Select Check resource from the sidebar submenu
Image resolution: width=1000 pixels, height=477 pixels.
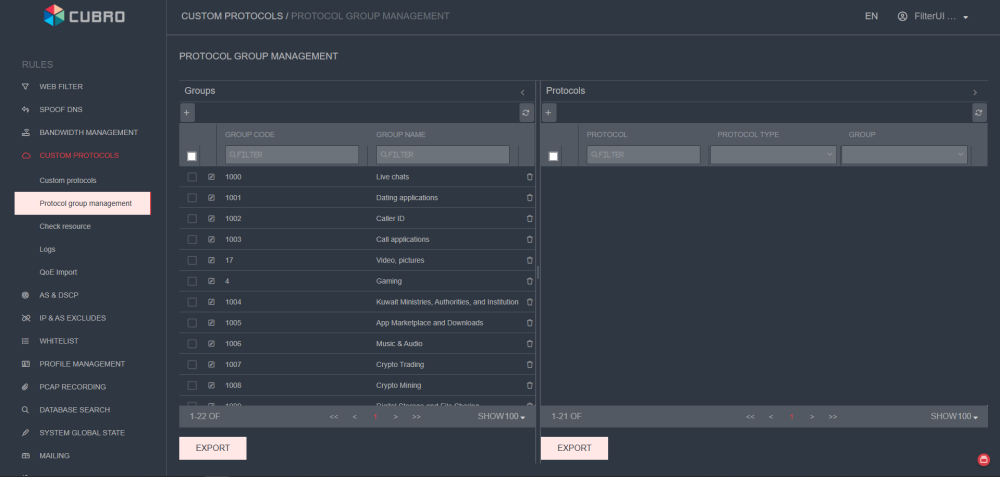tap(65, 227)
